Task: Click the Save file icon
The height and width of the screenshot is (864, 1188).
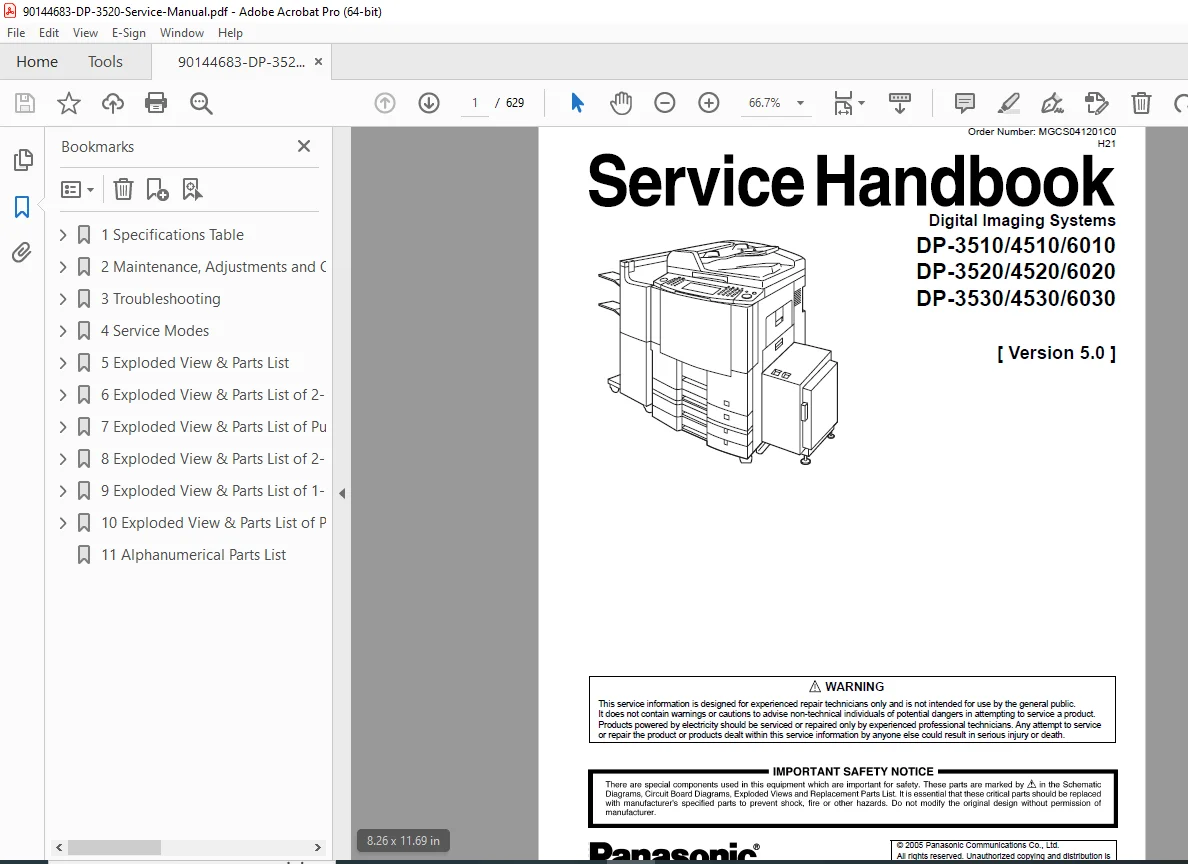Action: [x=25, y=103]
